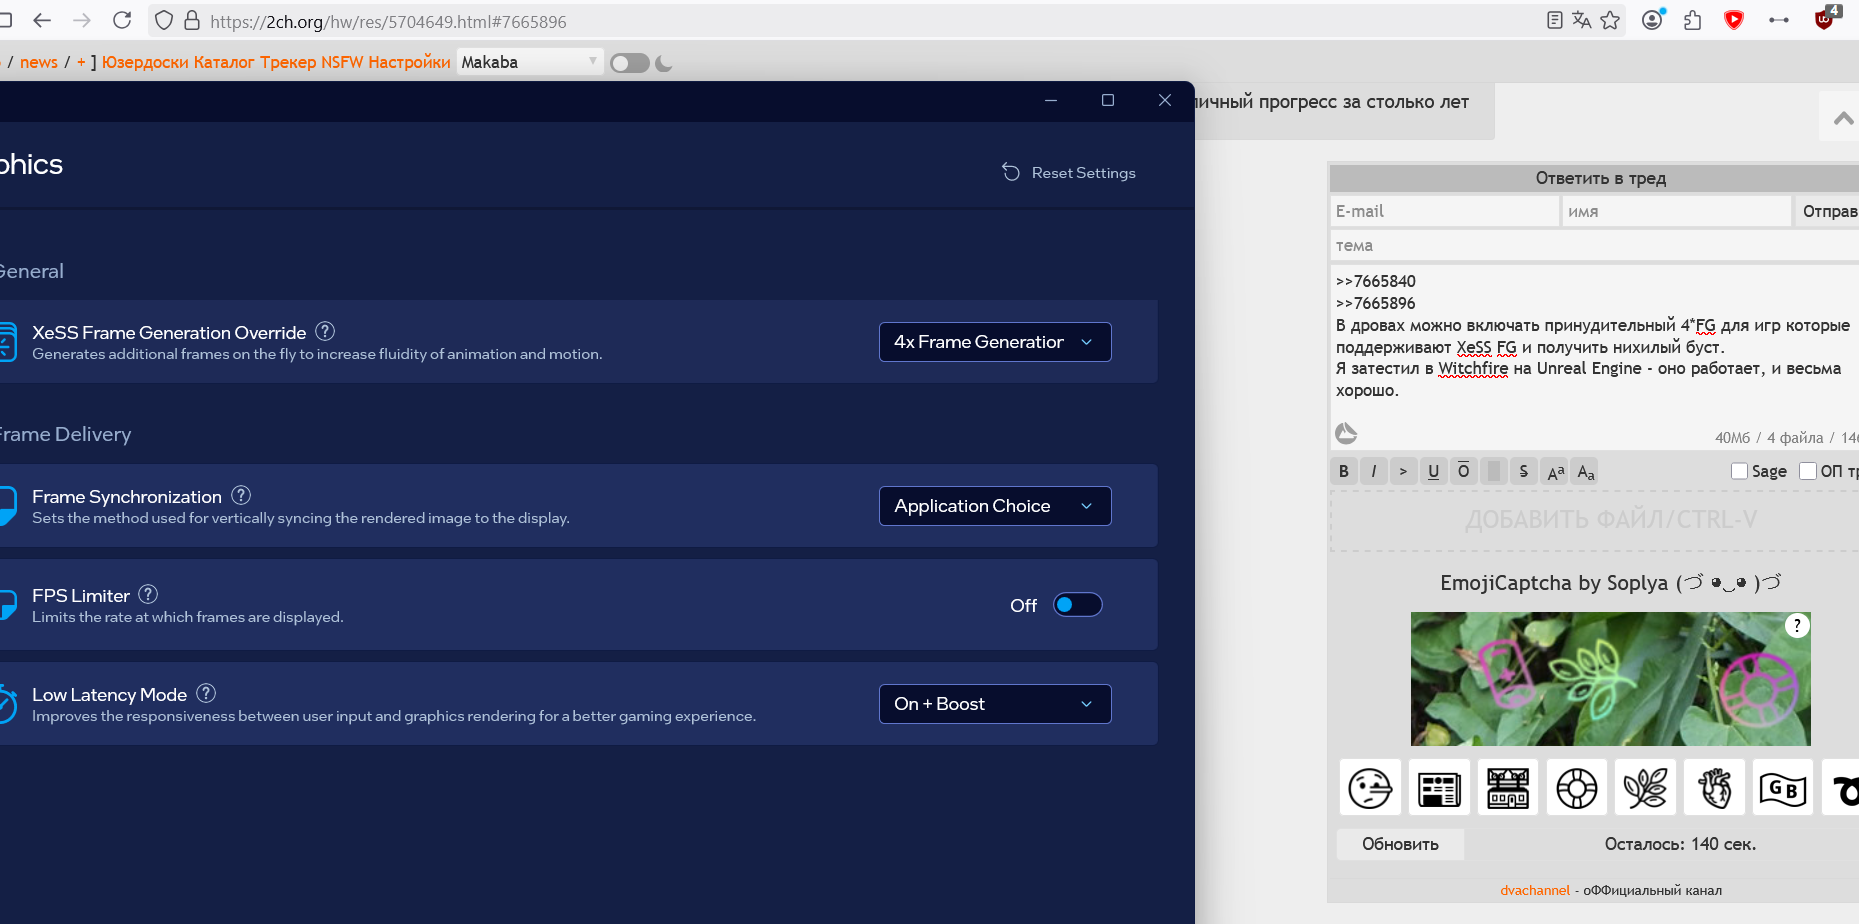
Task: Click the captcha question mark help icon
Action: pyautogui.click(x=1797, y=626)
